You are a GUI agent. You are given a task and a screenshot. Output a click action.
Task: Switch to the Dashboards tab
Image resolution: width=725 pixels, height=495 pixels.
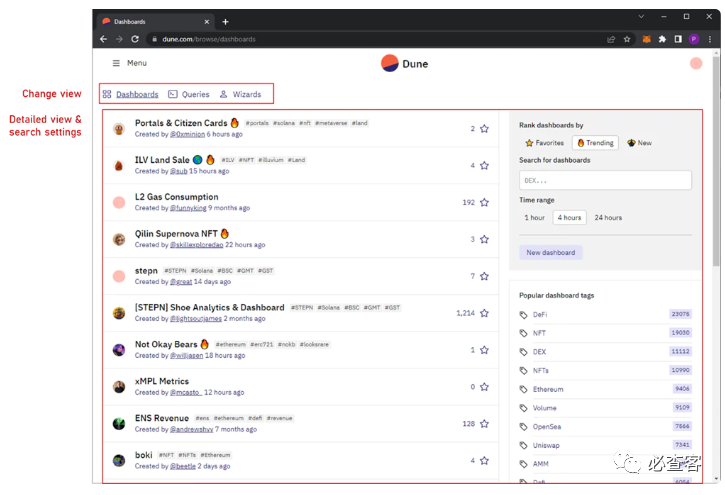(131, 94)
